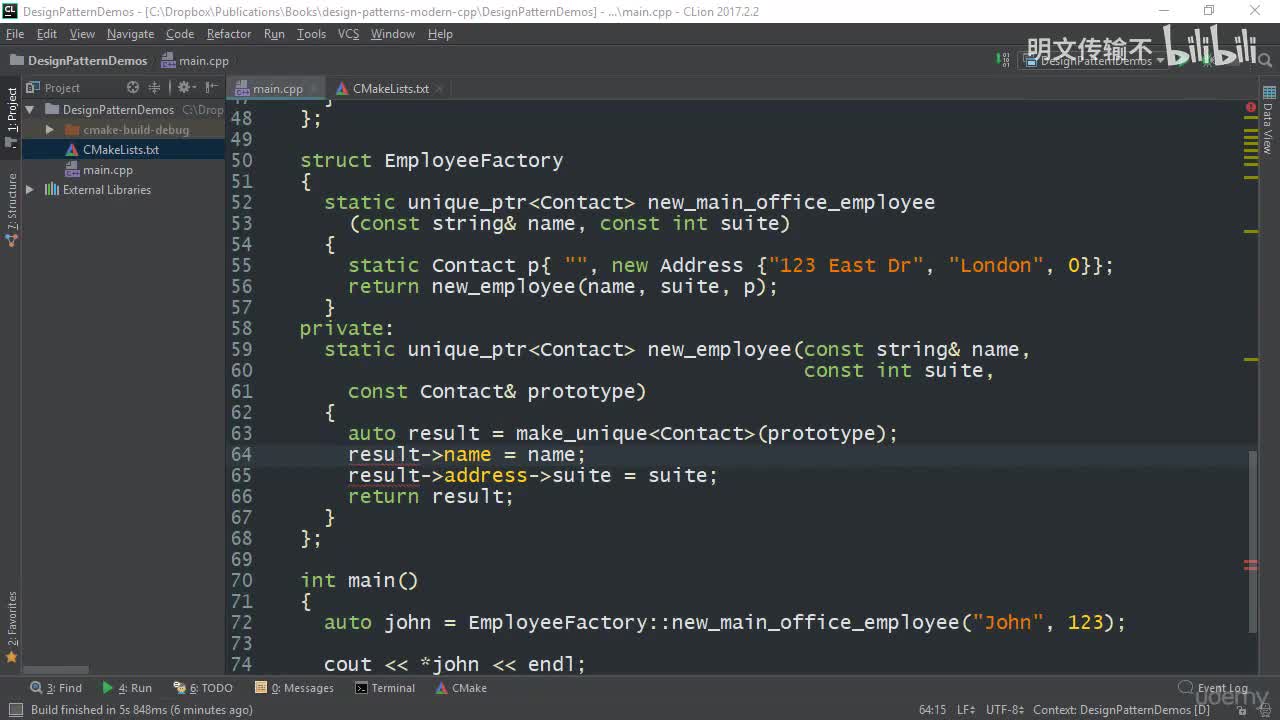Click the DesignPatternDemos folder breadcrumb

(x=78, y=60)
